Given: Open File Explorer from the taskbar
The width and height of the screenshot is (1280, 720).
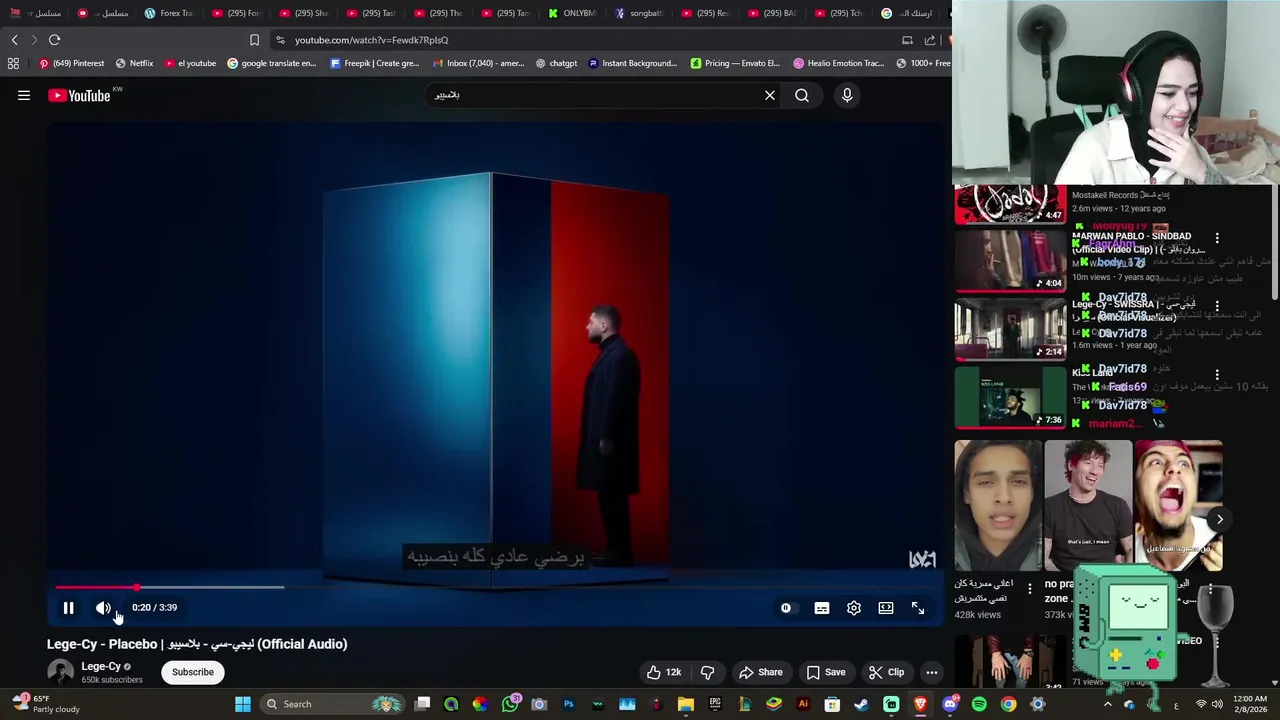Looking at the screenshot, I should point(686,704).
